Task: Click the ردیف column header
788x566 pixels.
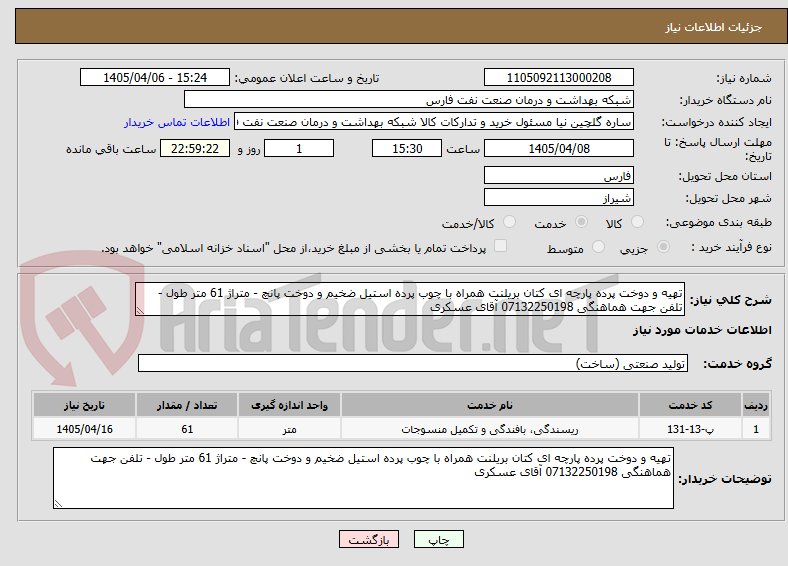Action: point(756,405)
